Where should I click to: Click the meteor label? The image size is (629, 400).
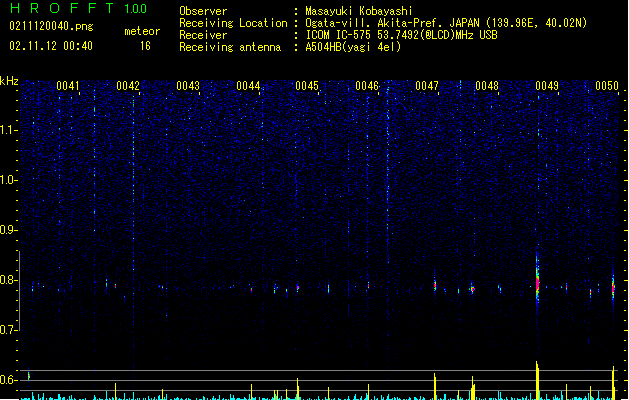coord(142,31)
